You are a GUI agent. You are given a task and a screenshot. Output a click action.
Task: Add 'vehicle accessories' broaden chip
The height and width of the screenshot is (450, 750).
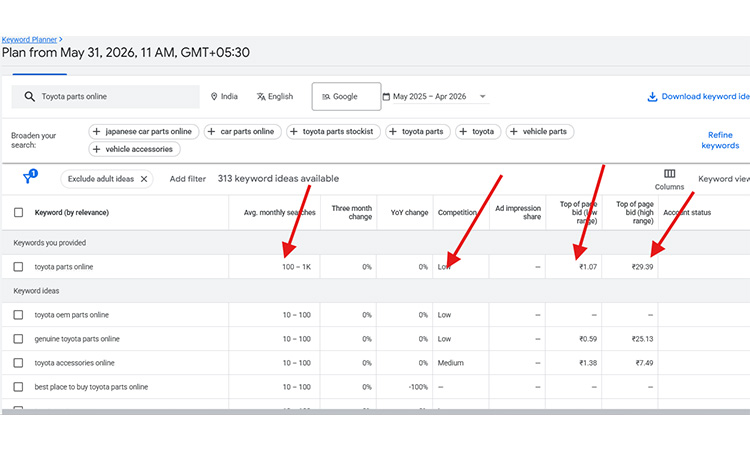tap(134, 149)
